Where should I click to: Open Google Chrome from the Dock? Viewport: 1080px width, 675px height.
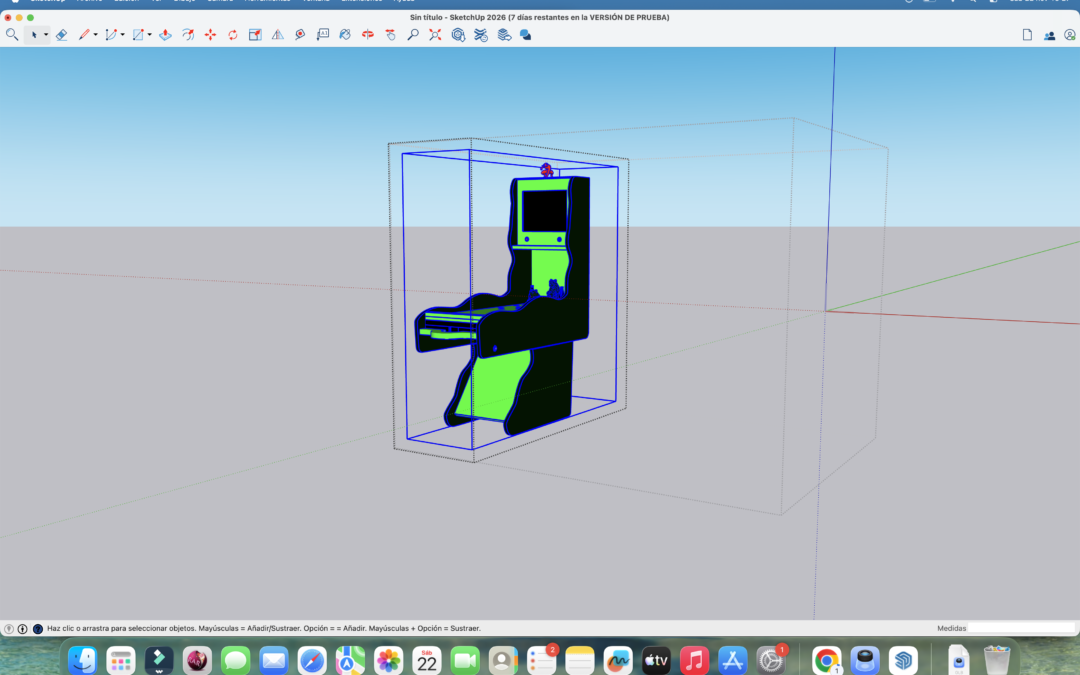tap(826, 660)
